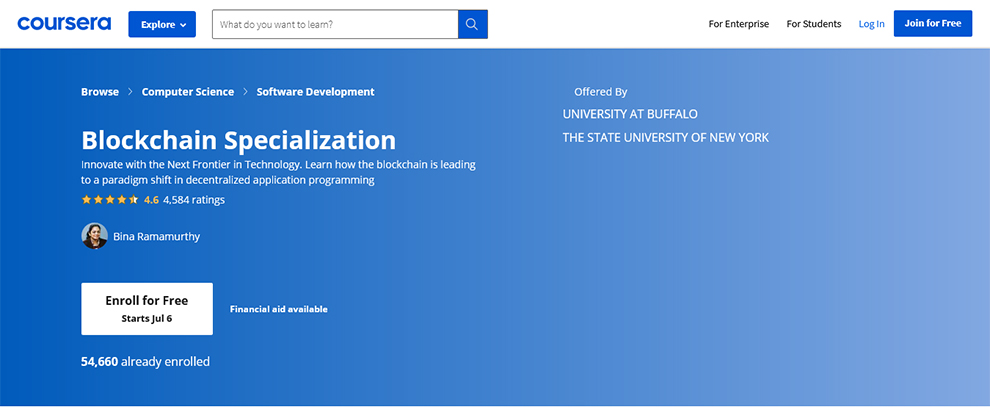Click instructor name Bina Ramamurthy
The image size is (990, 407).
(157, 237)
